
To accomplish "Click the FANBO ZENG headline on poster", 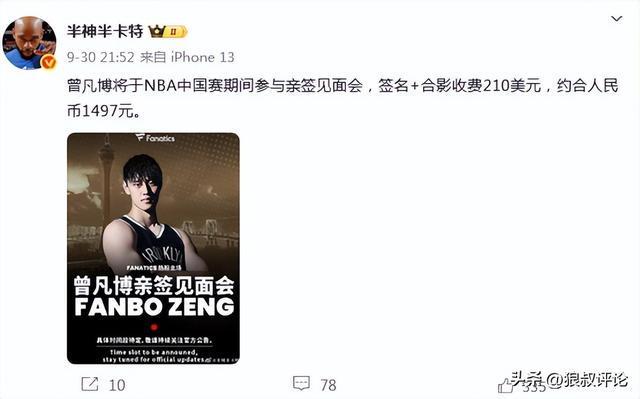I will point(154,307).
